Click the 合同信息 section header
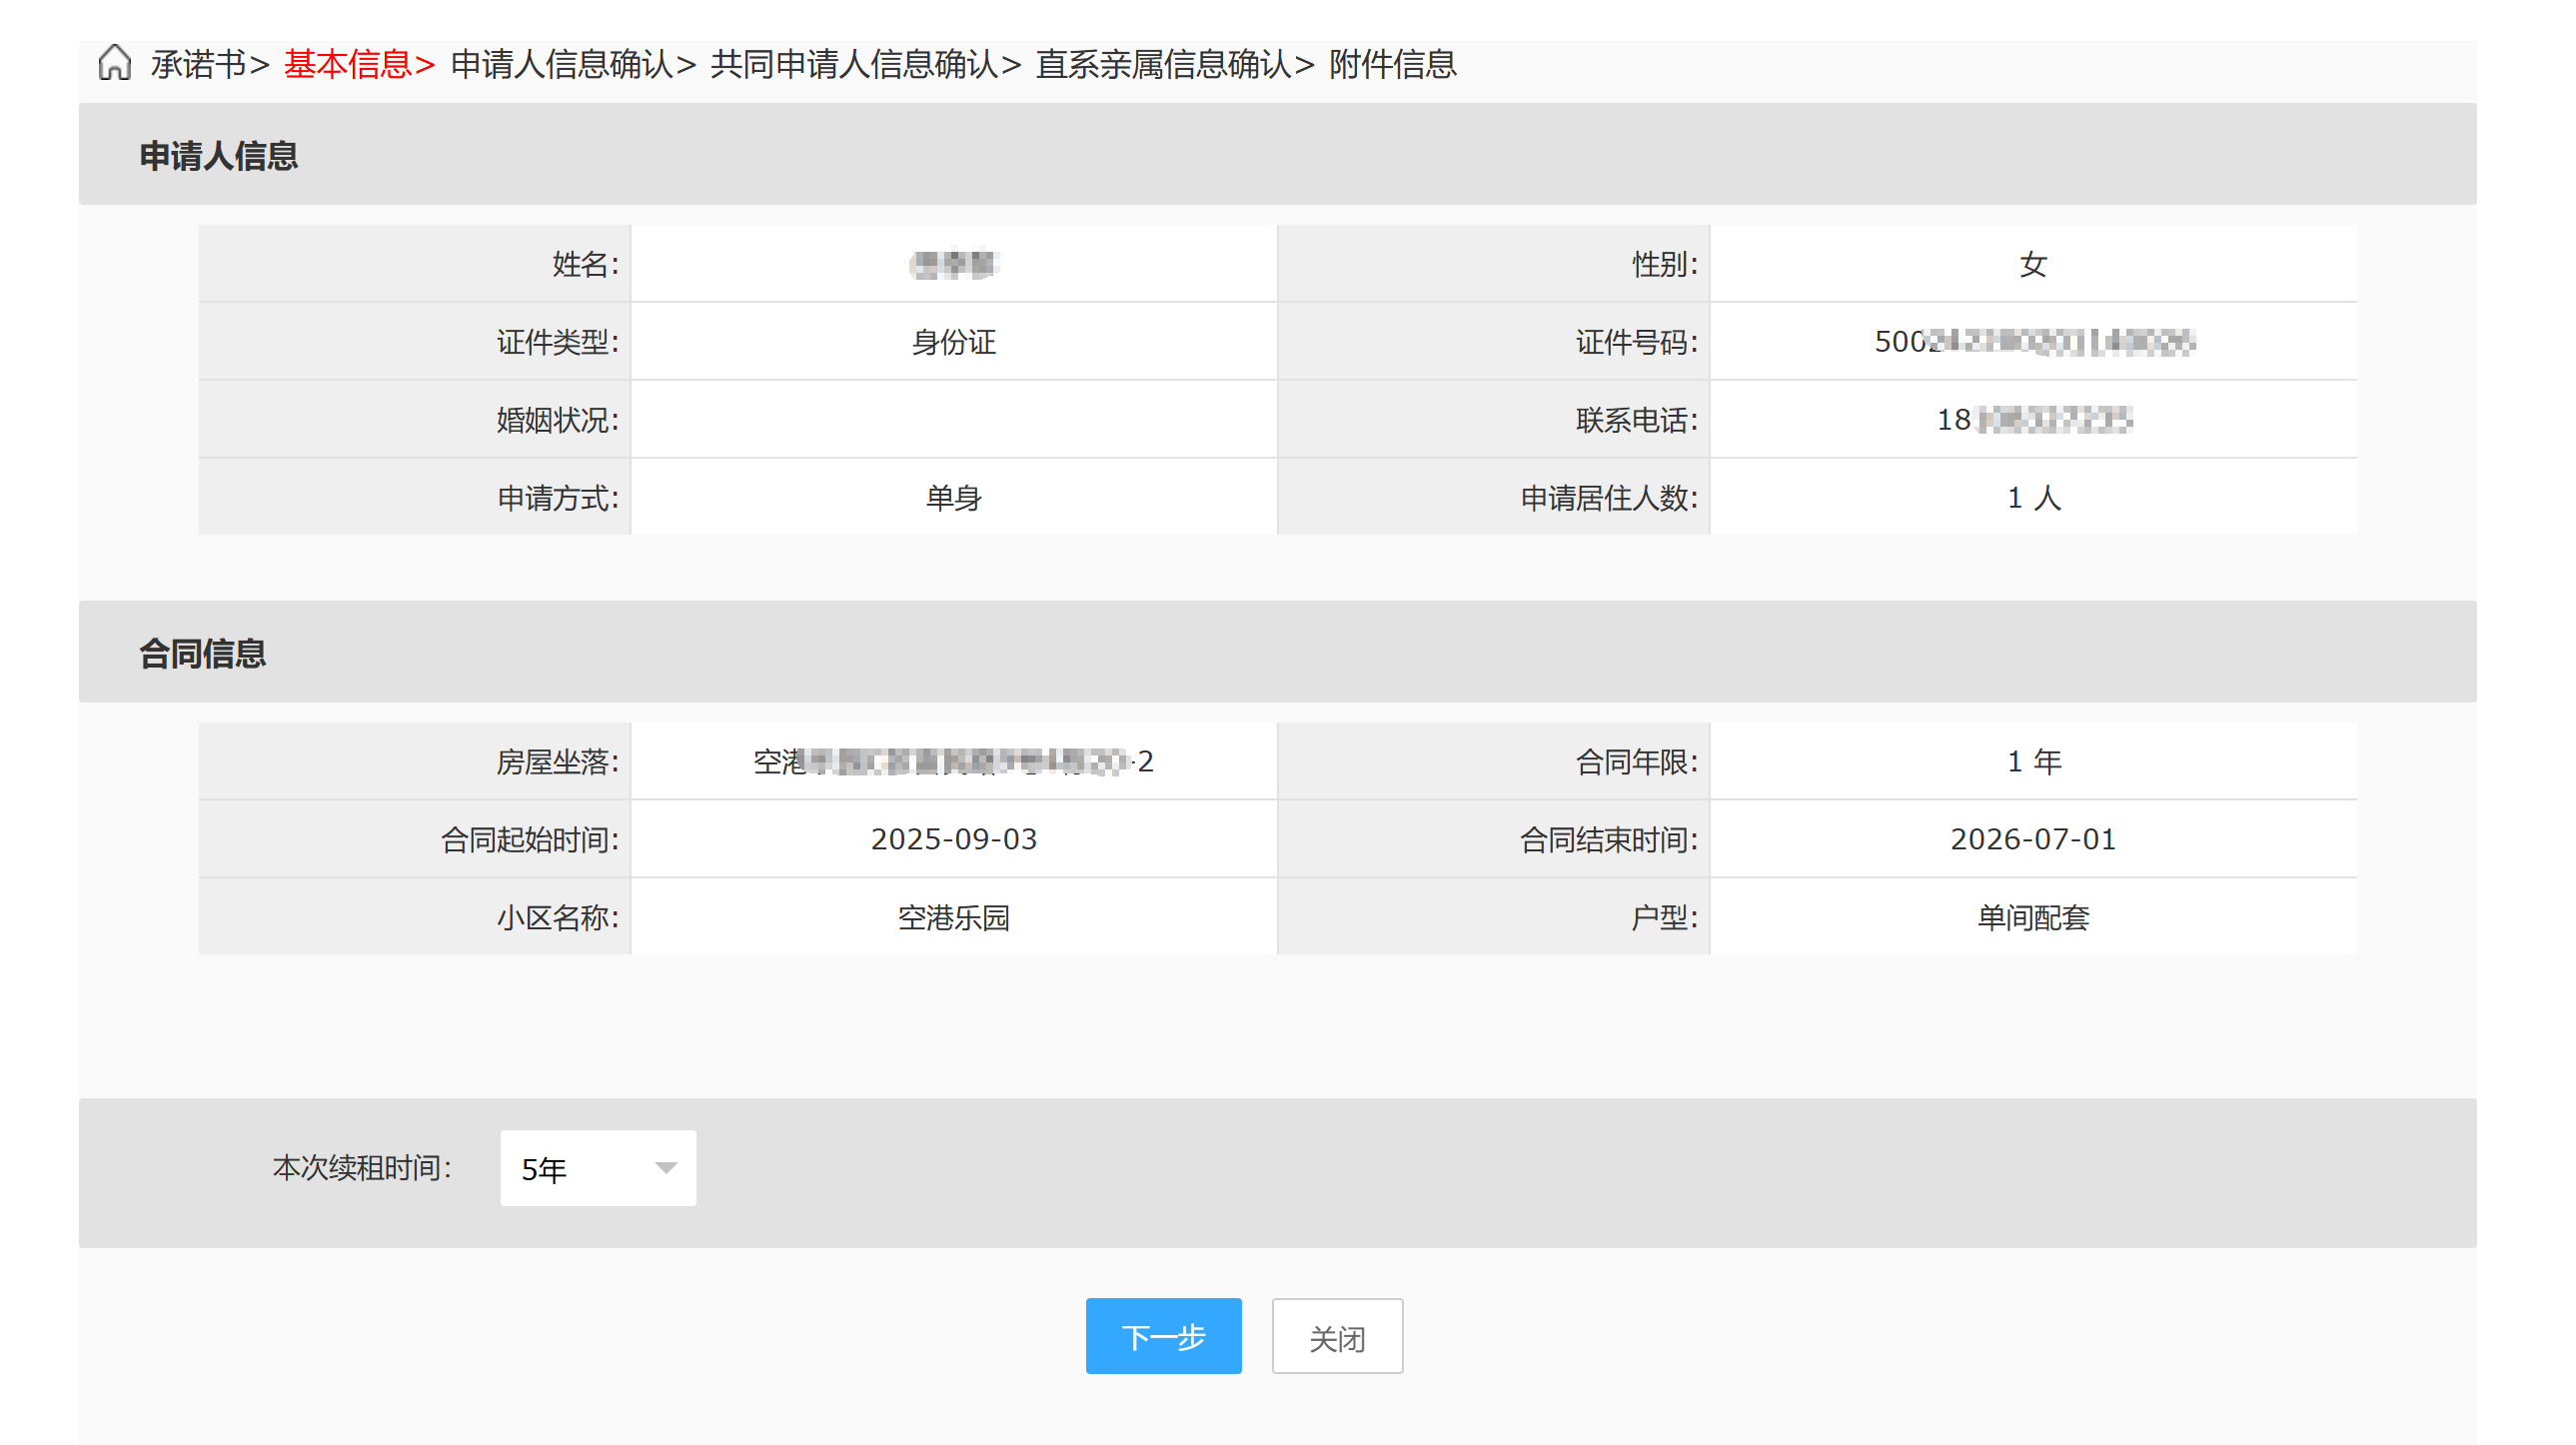This screenshot has height=1445, width=2576. coord(1277,652)
